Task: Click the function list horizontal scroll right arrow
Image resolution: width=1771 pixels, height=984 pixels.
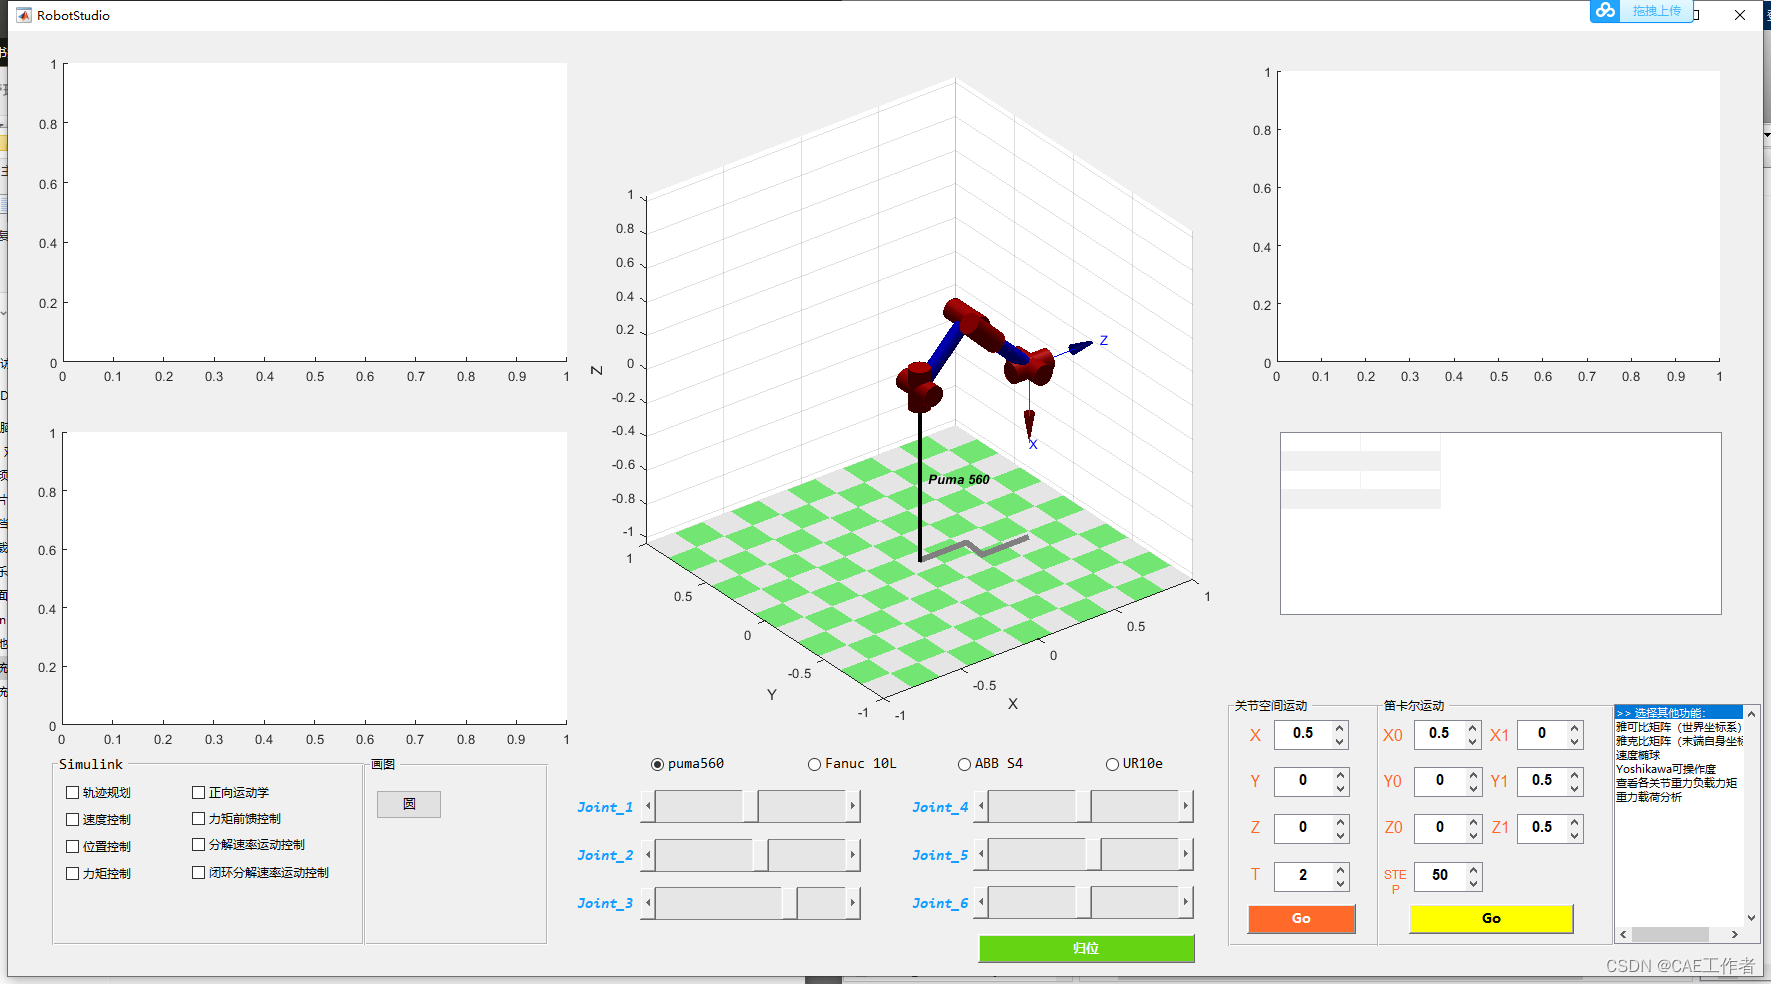Action: (x=1735, y=934)
